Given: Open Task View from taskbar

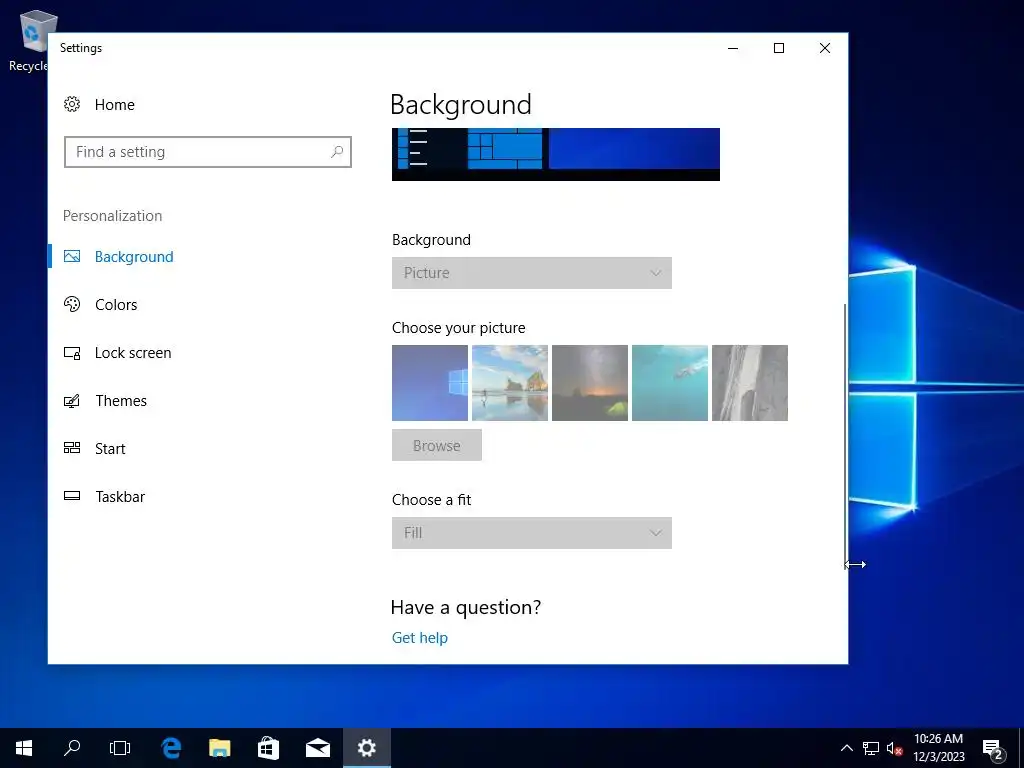Looking at the screenshot, I should pos(120,748).
